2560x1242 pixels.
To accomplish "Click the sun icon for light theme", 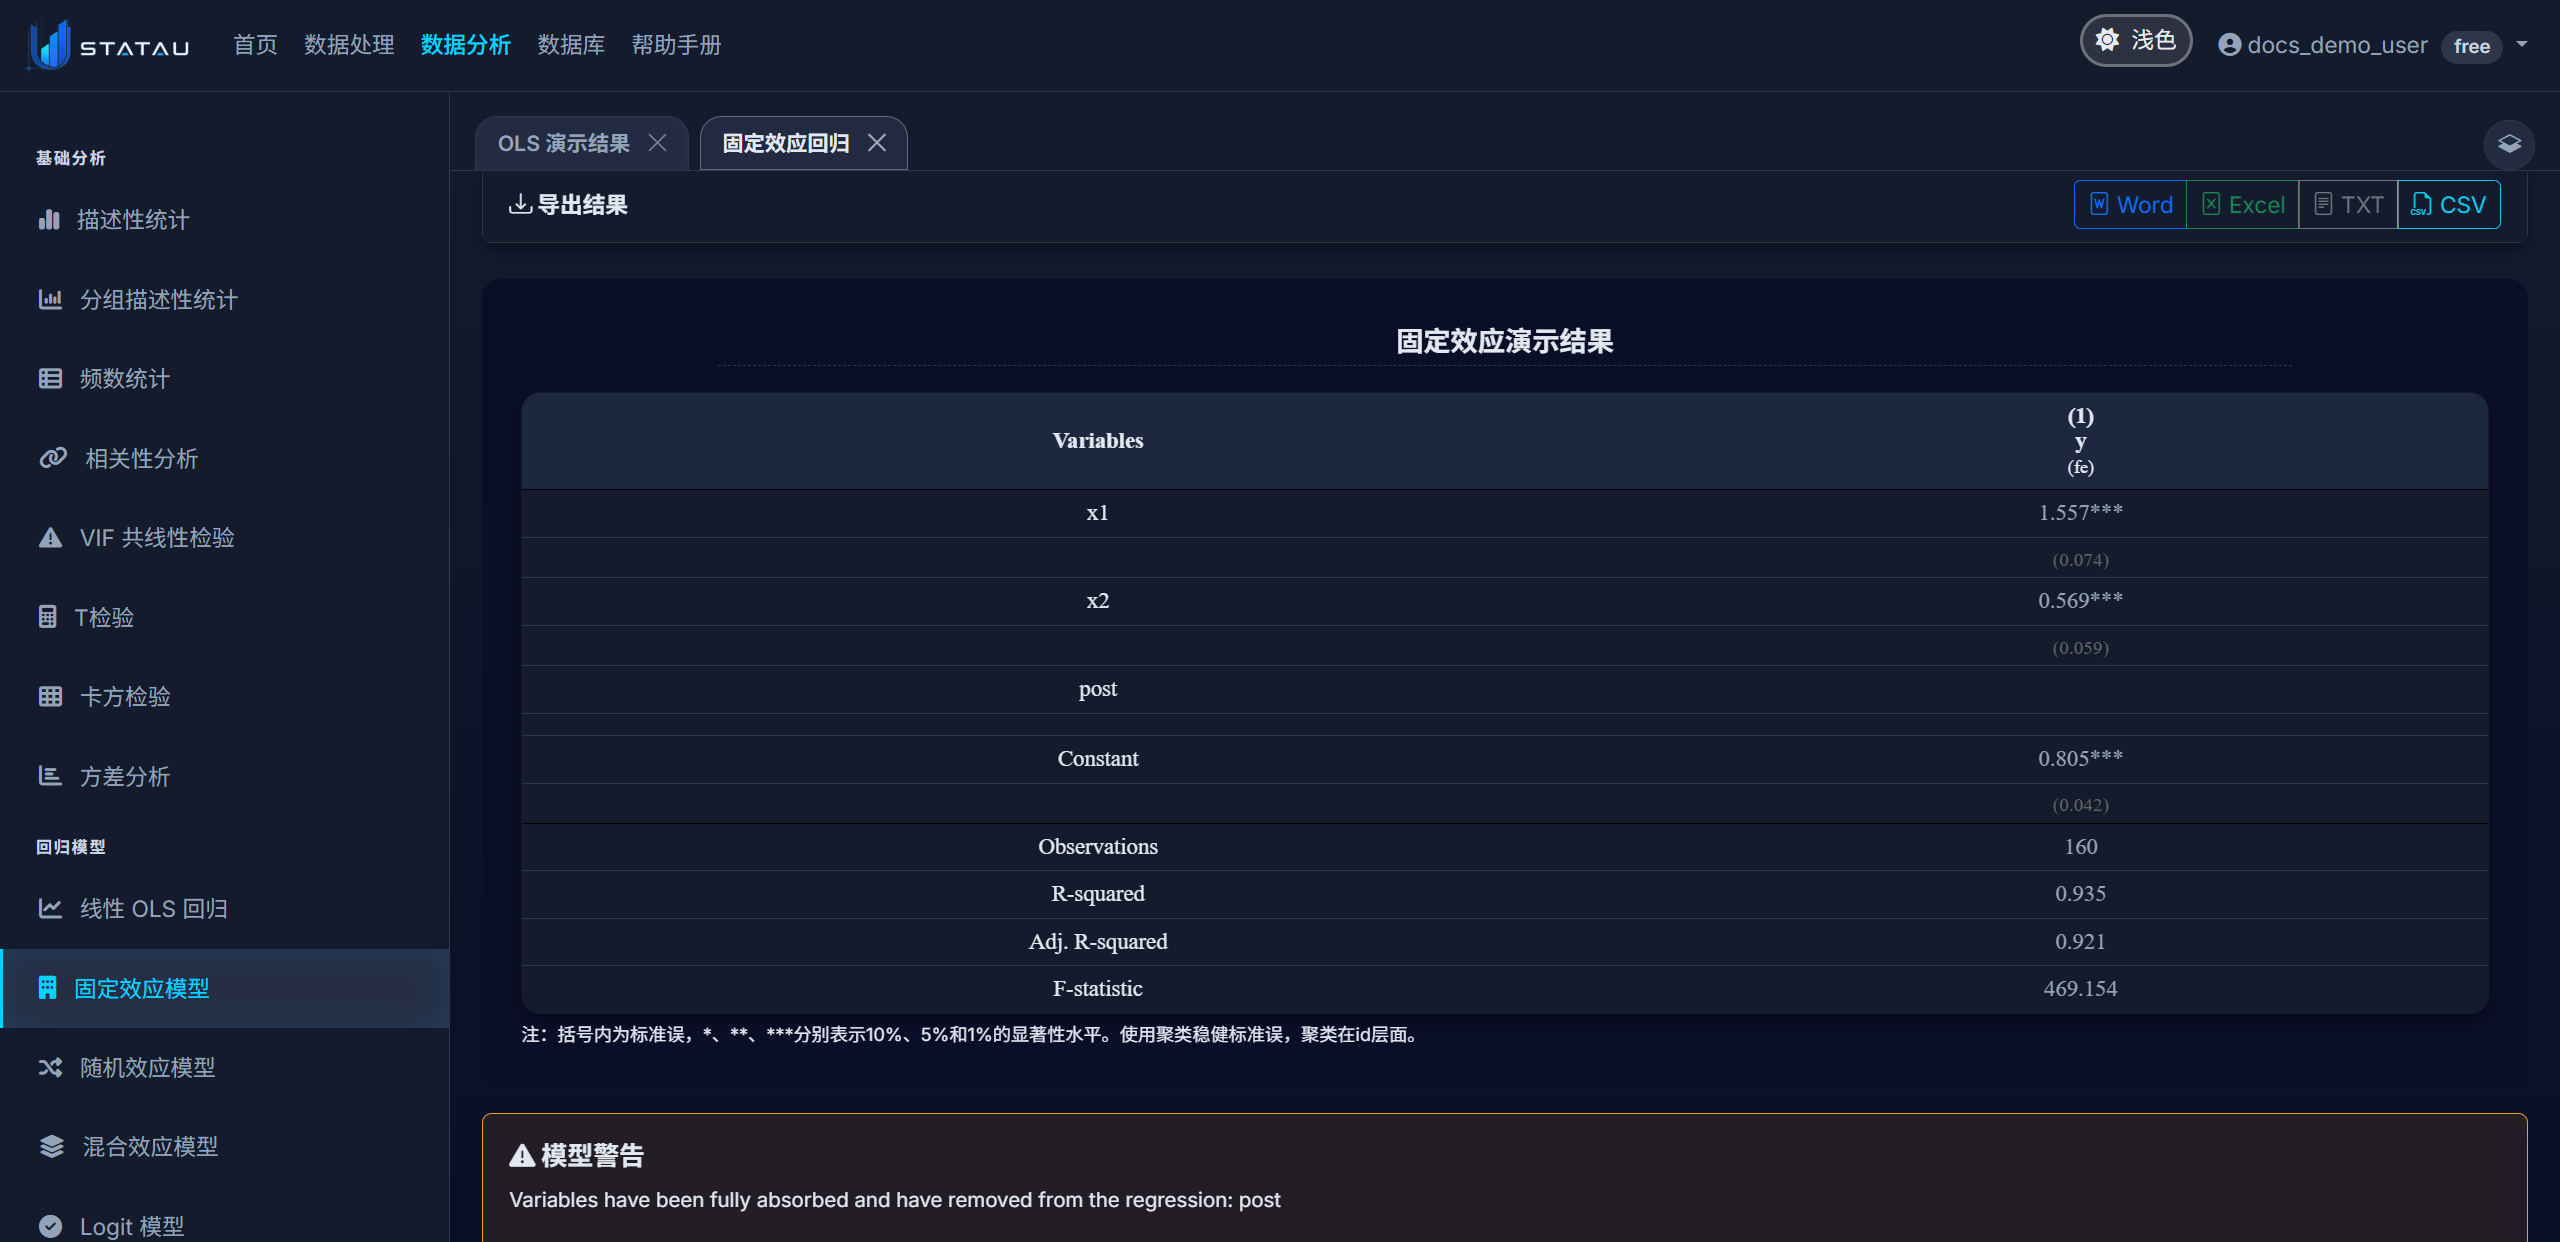I will click(x=2107, y=40).
